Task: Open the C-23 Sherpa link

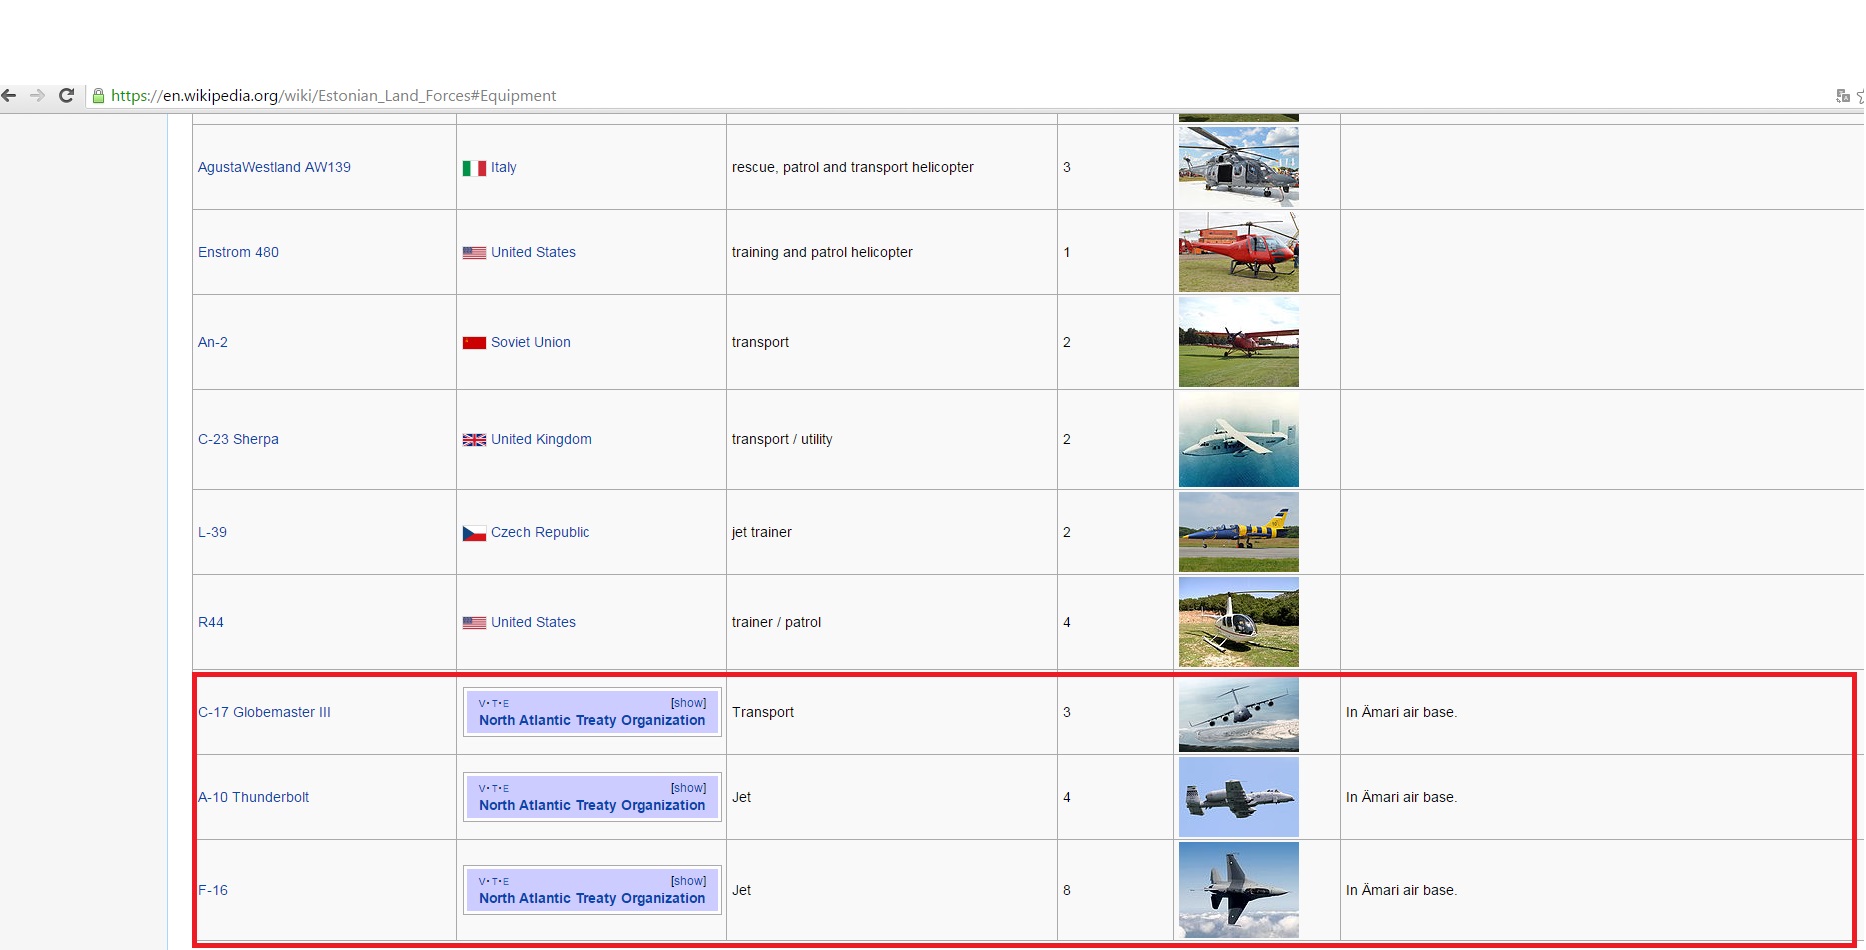Action: point(238,439)
